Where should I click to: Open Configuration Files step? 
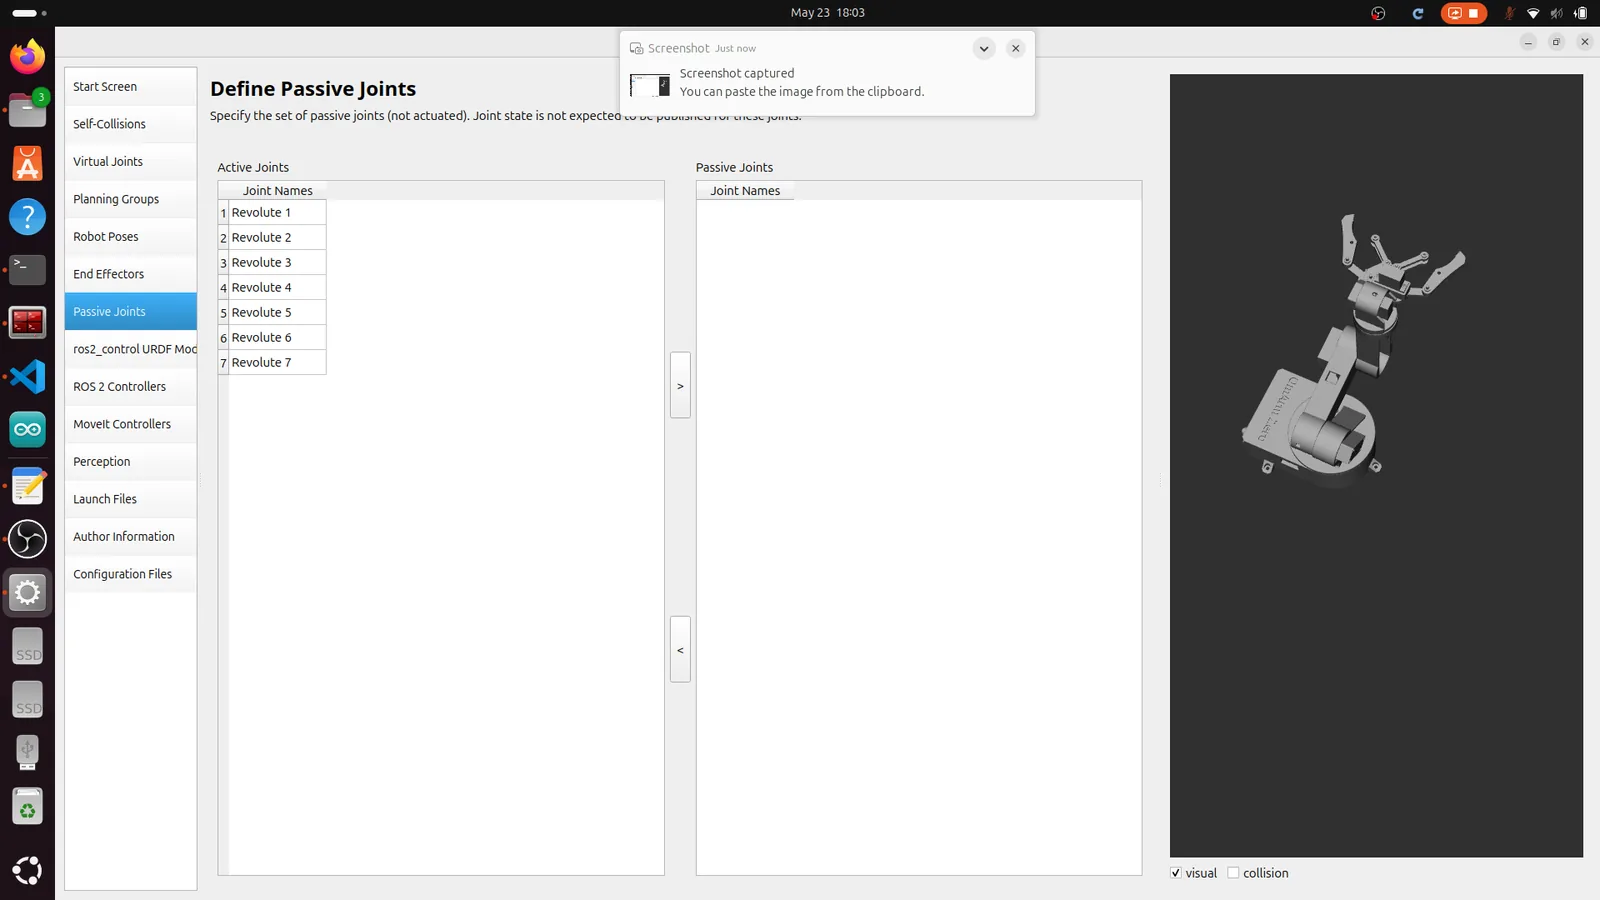tap(130, 574)
